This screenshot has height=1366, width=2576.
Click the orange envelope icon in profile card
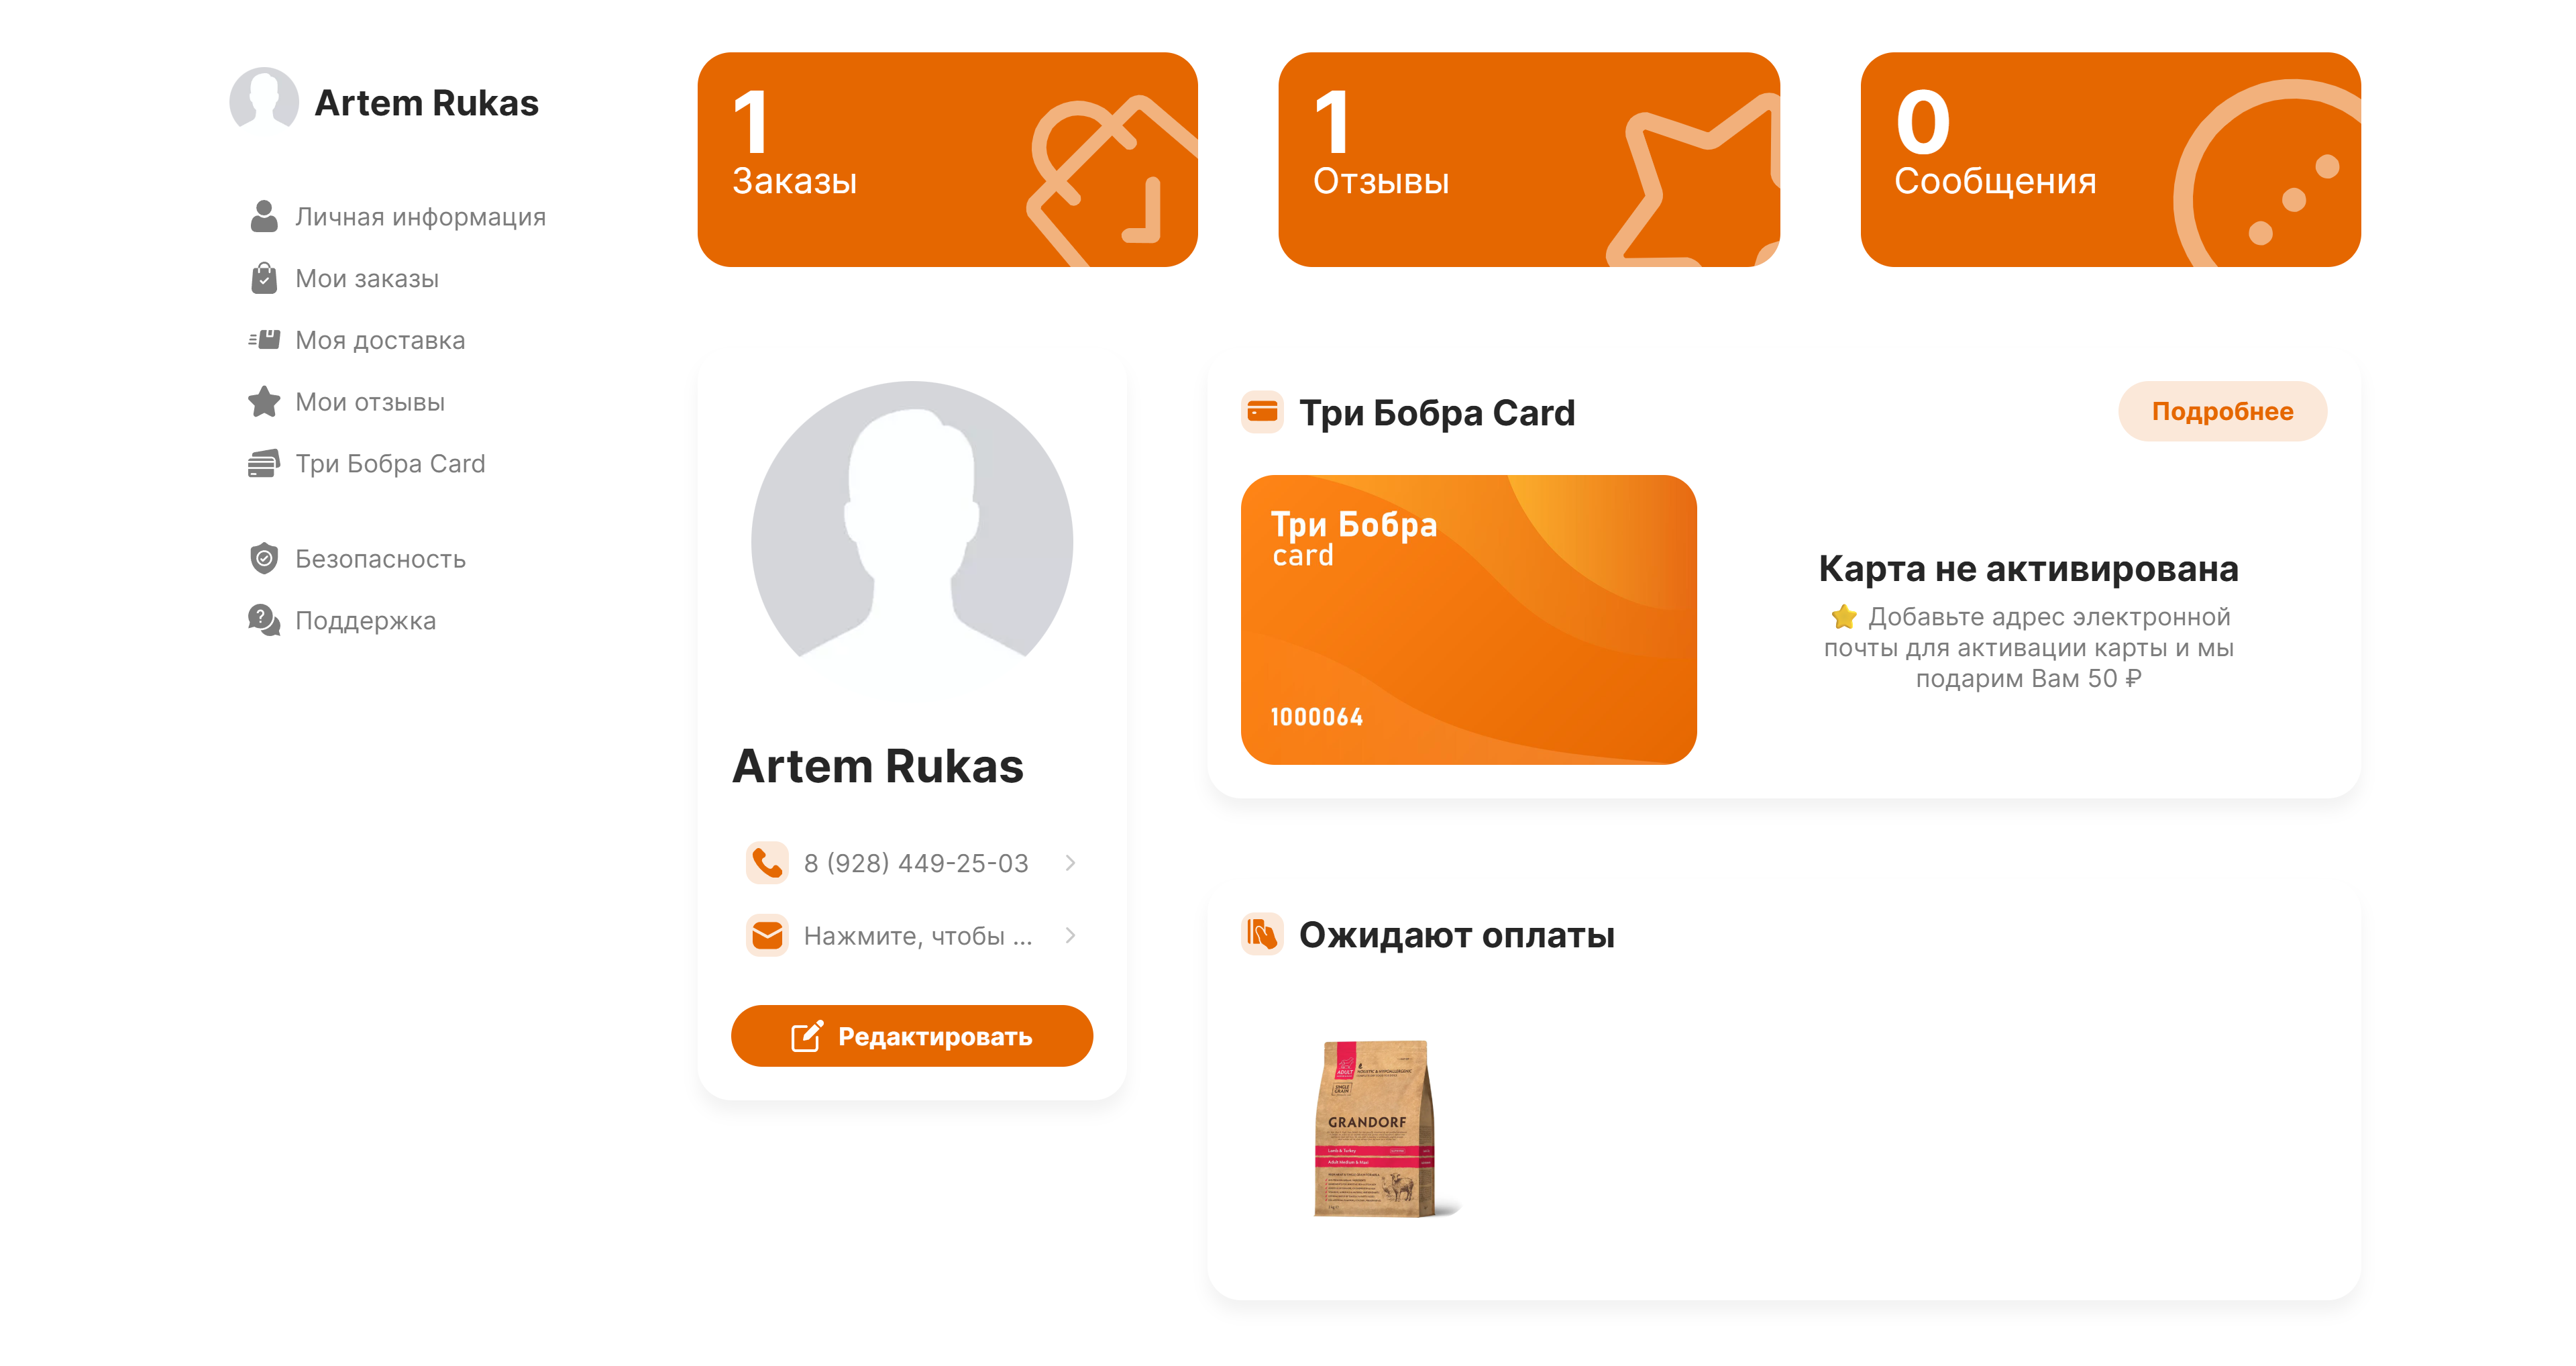pos(767,935)
